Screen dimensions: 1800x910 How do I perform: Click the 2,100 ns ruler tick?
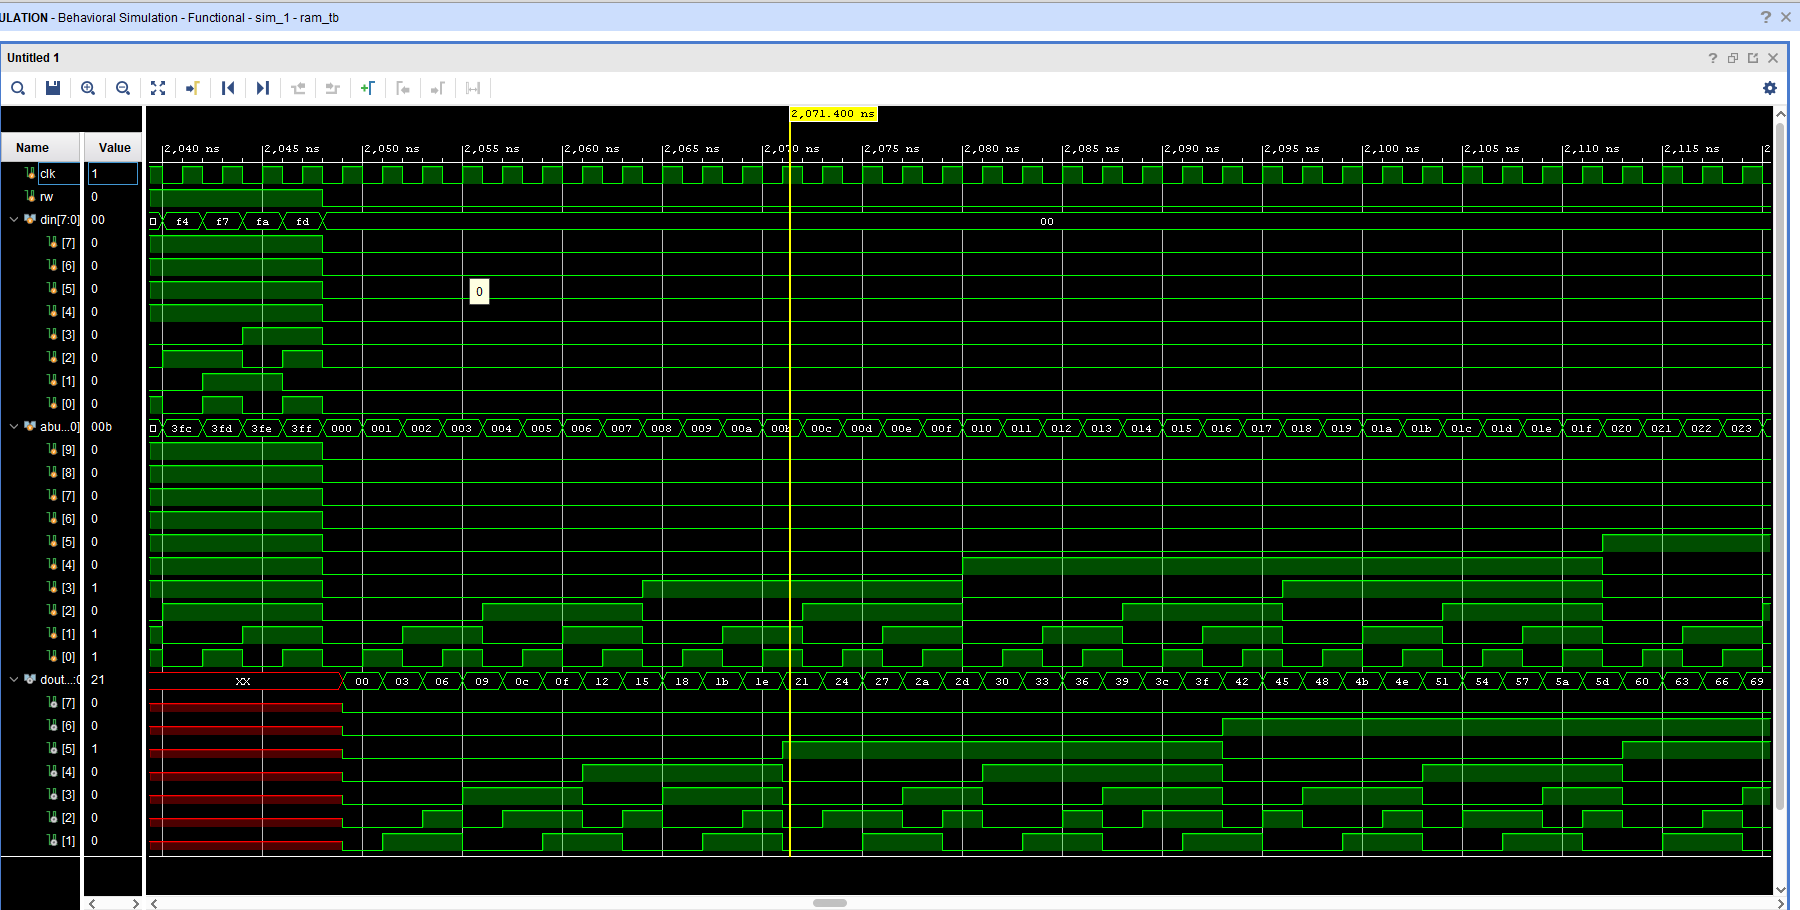pos(1391,149)
